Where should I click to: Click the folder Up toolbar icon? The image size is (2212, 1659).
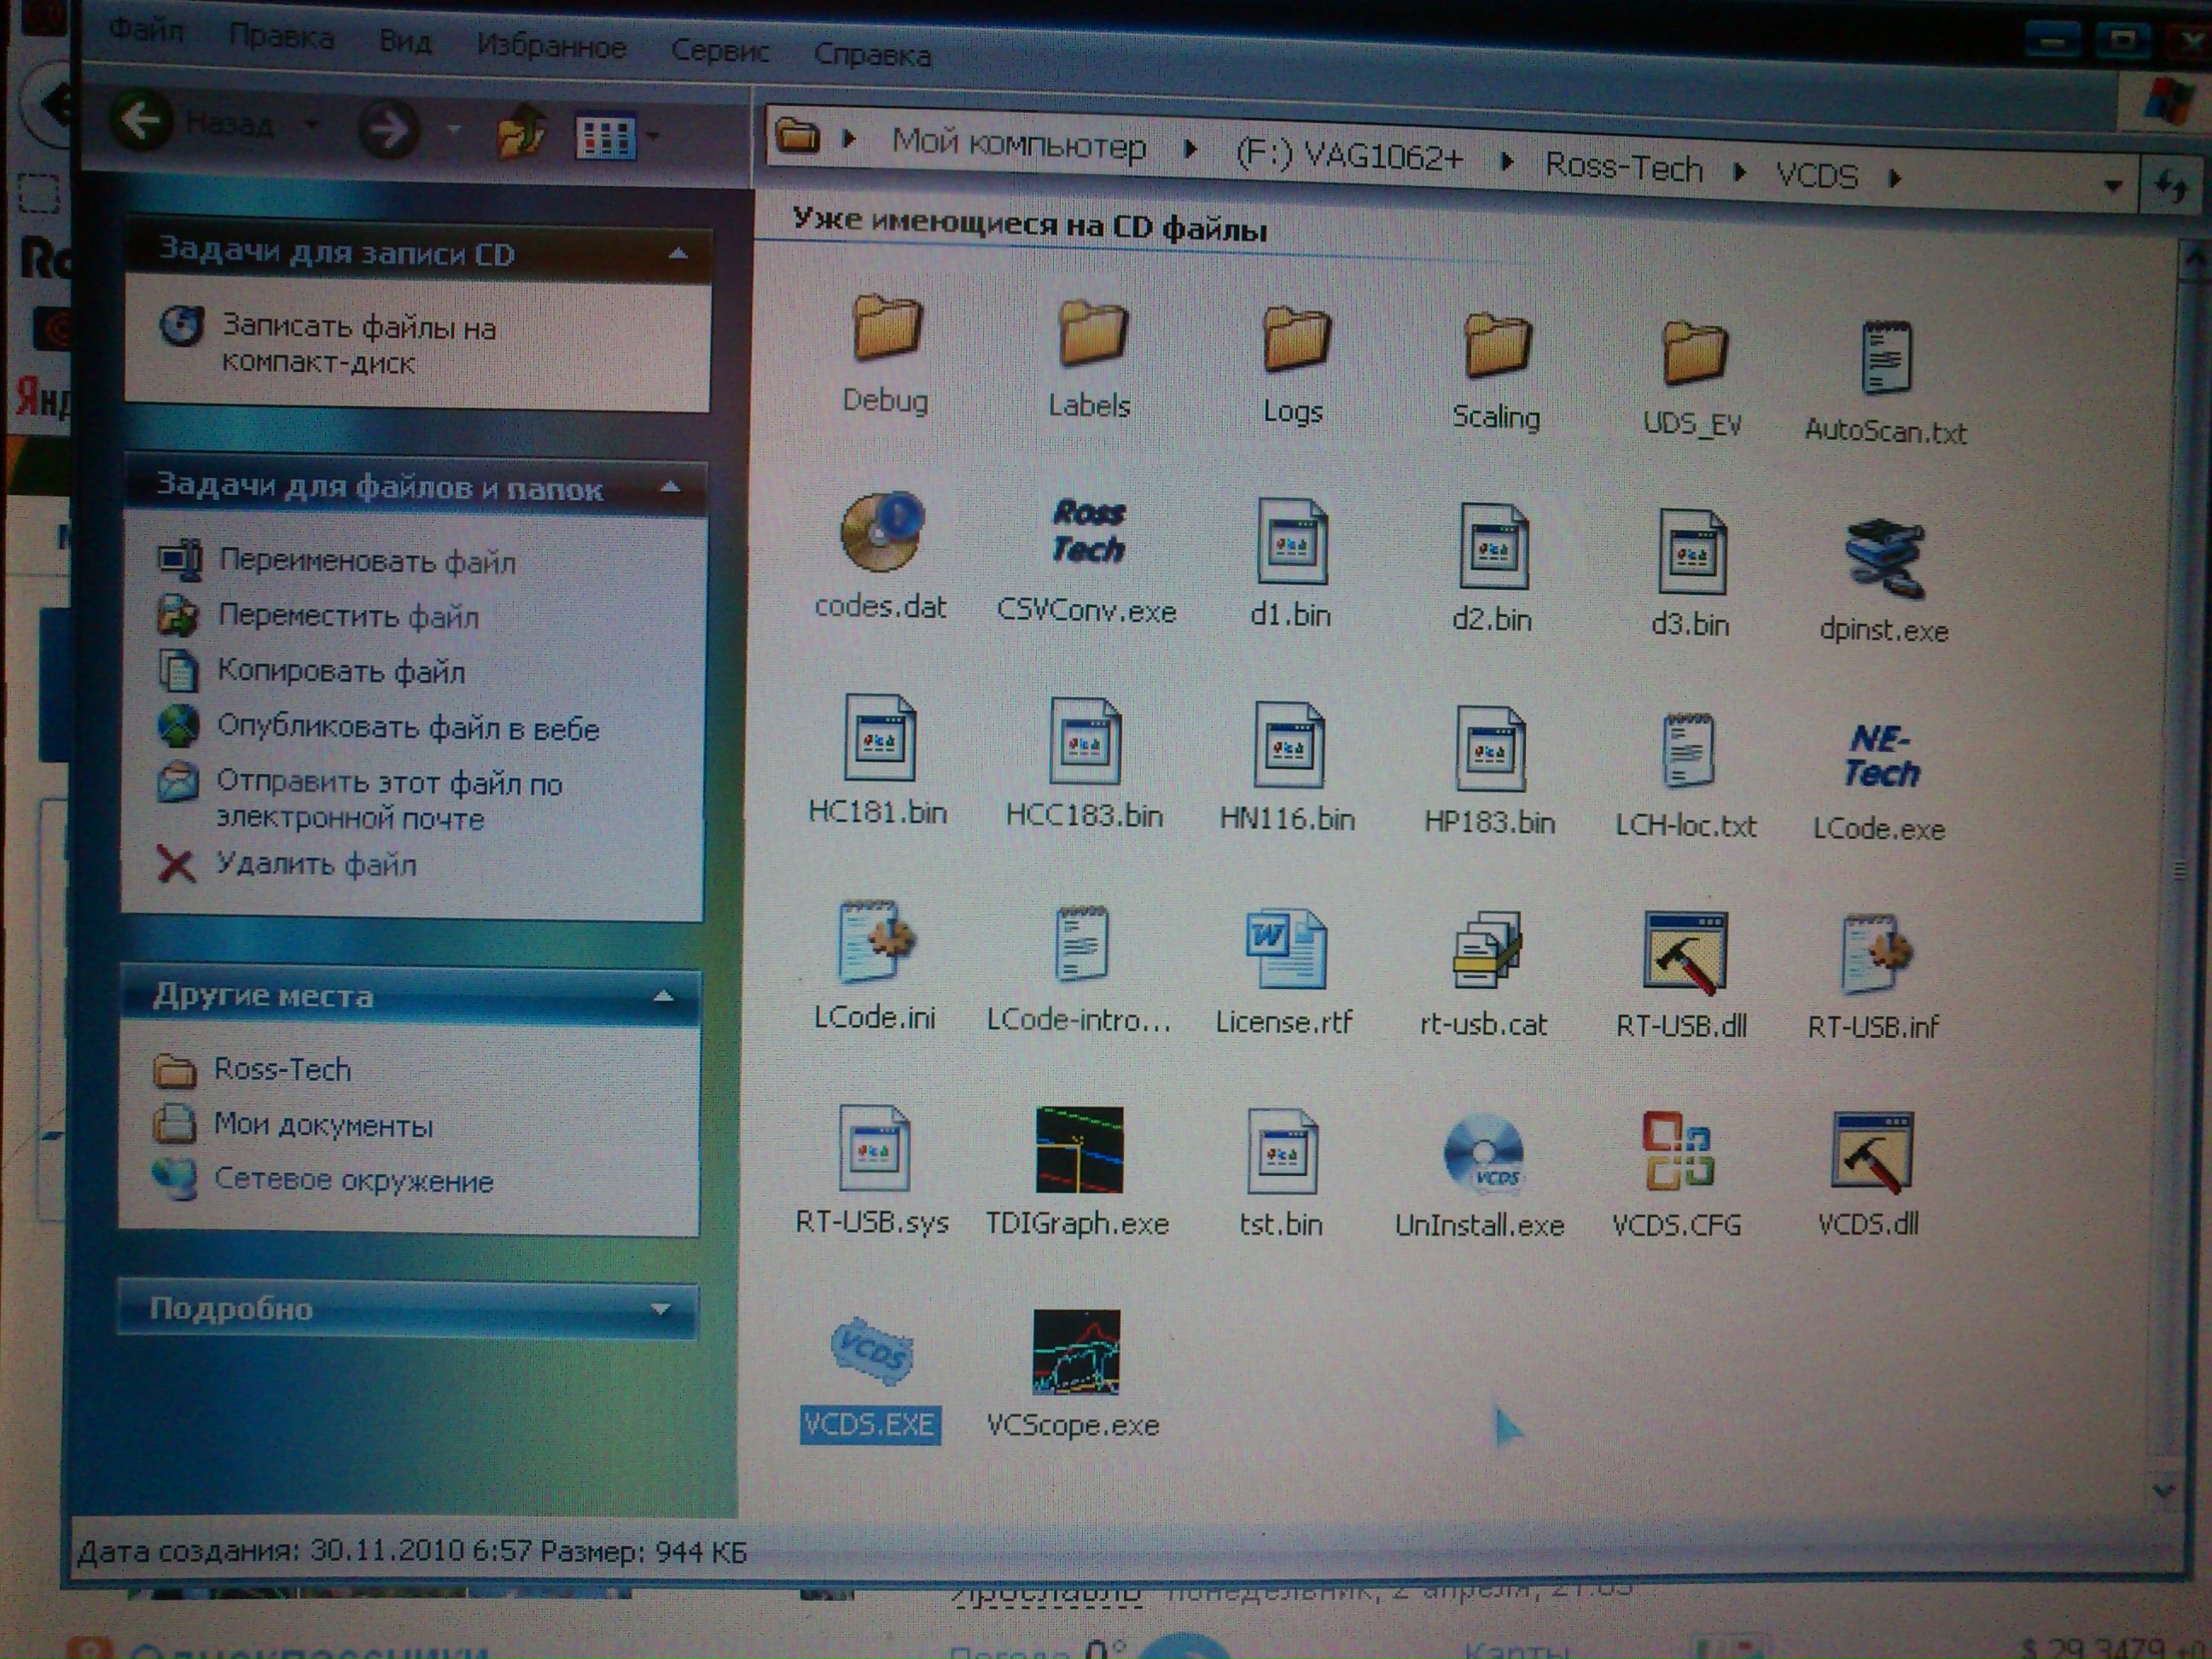point(521,132)
